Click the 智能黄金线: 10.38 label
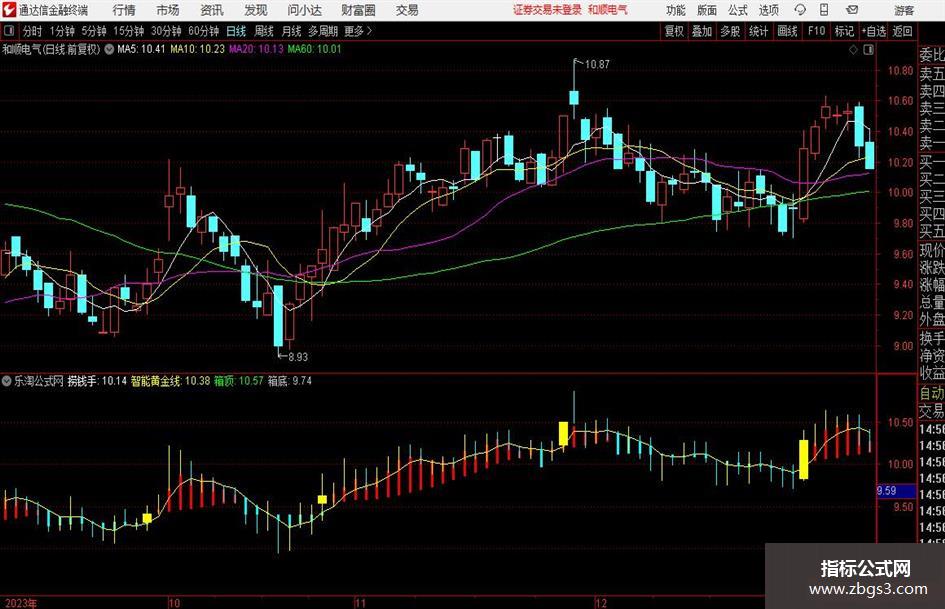Screen dimensions: 945x609 171,380
